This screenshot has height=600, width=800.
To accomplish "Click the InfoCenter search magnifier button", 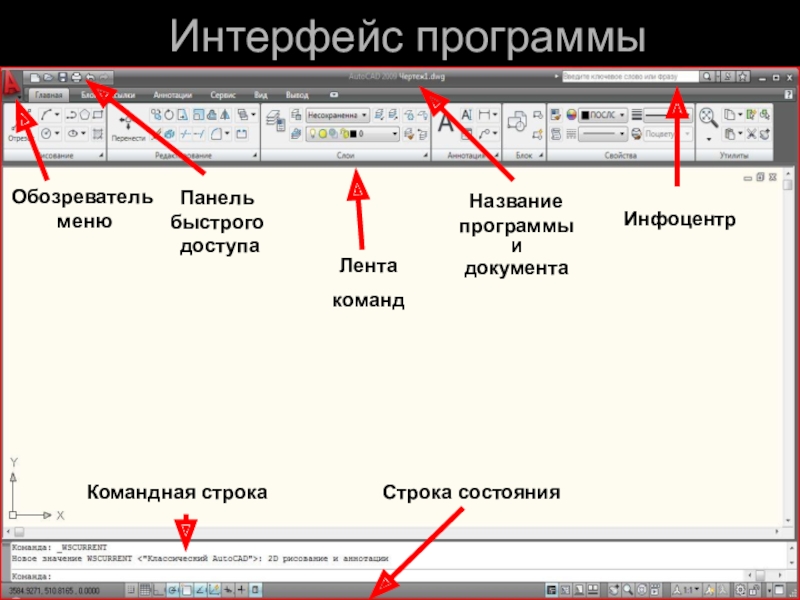I will 707,77.
